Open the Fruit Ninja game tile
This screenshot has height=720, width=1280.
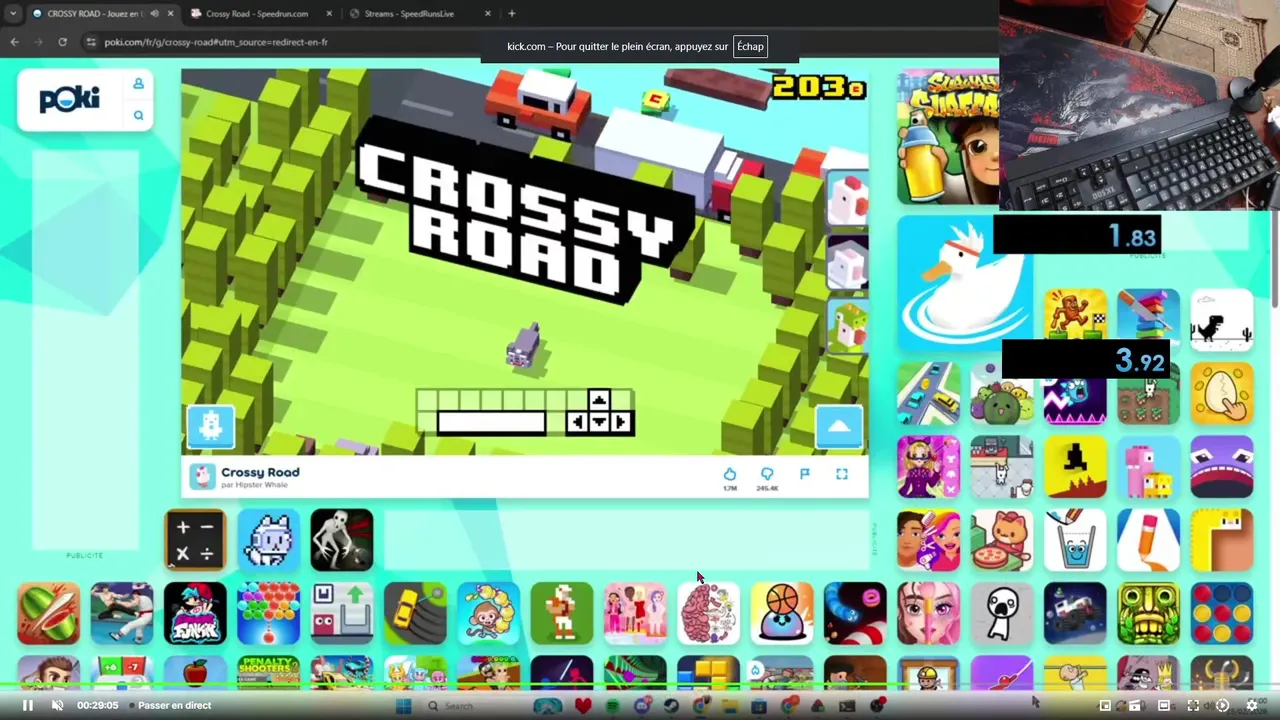48,613
